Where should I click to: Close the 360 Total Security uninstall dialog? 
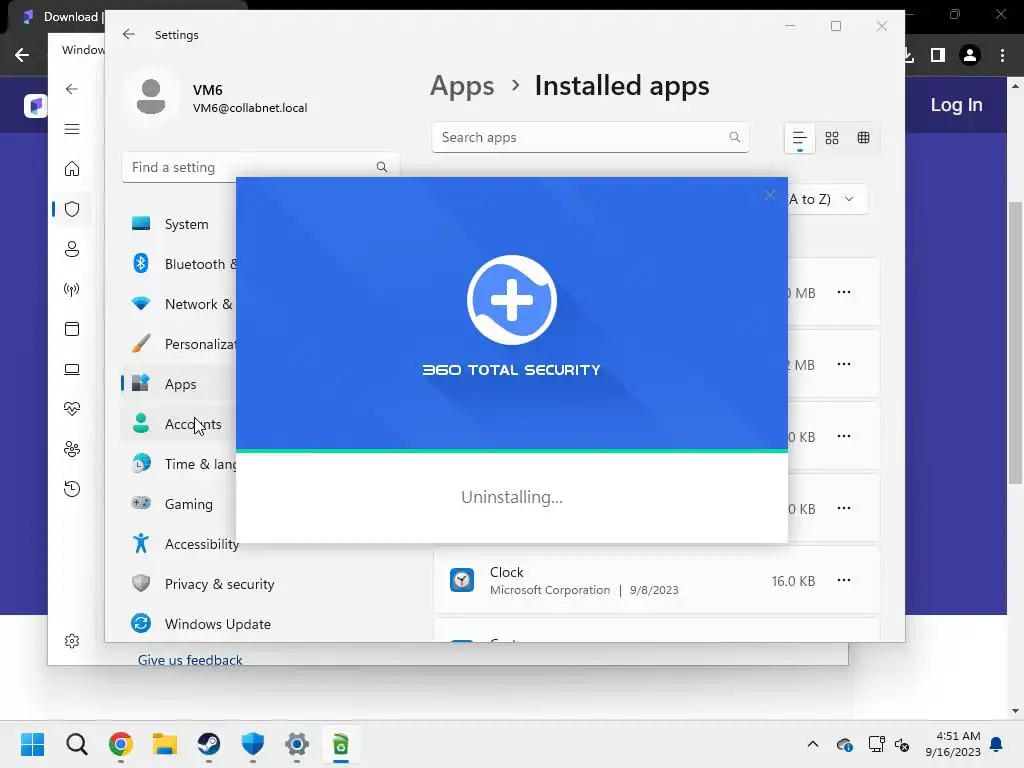click(x=770, y=195)
